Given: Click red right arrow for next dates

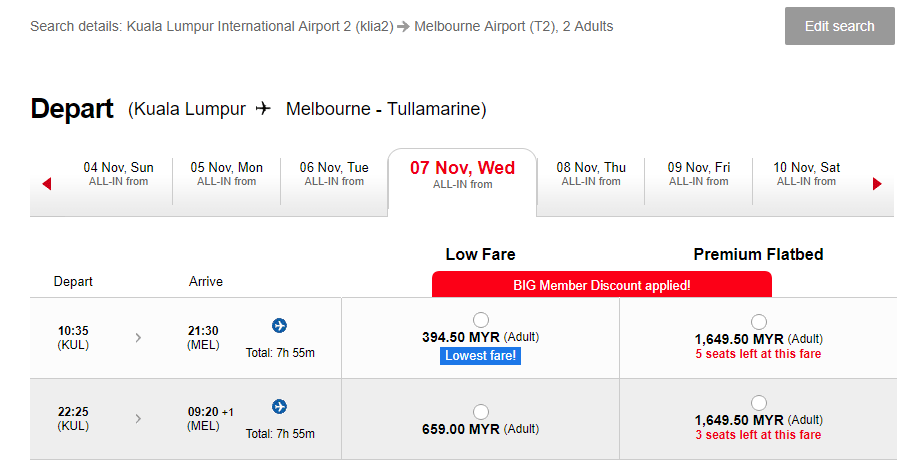Looking at the screenshot, I should [x=877, y=184].
